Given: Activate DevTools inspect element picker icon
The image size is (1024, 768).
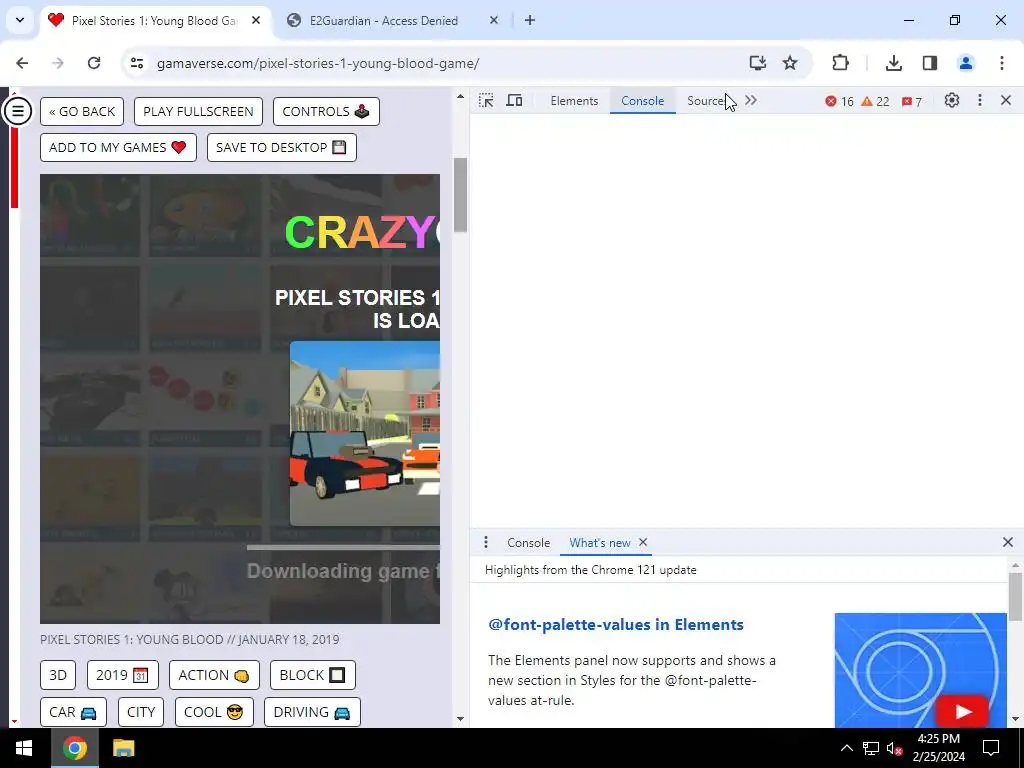Looking at the screenshot, I should click(486, 101).
